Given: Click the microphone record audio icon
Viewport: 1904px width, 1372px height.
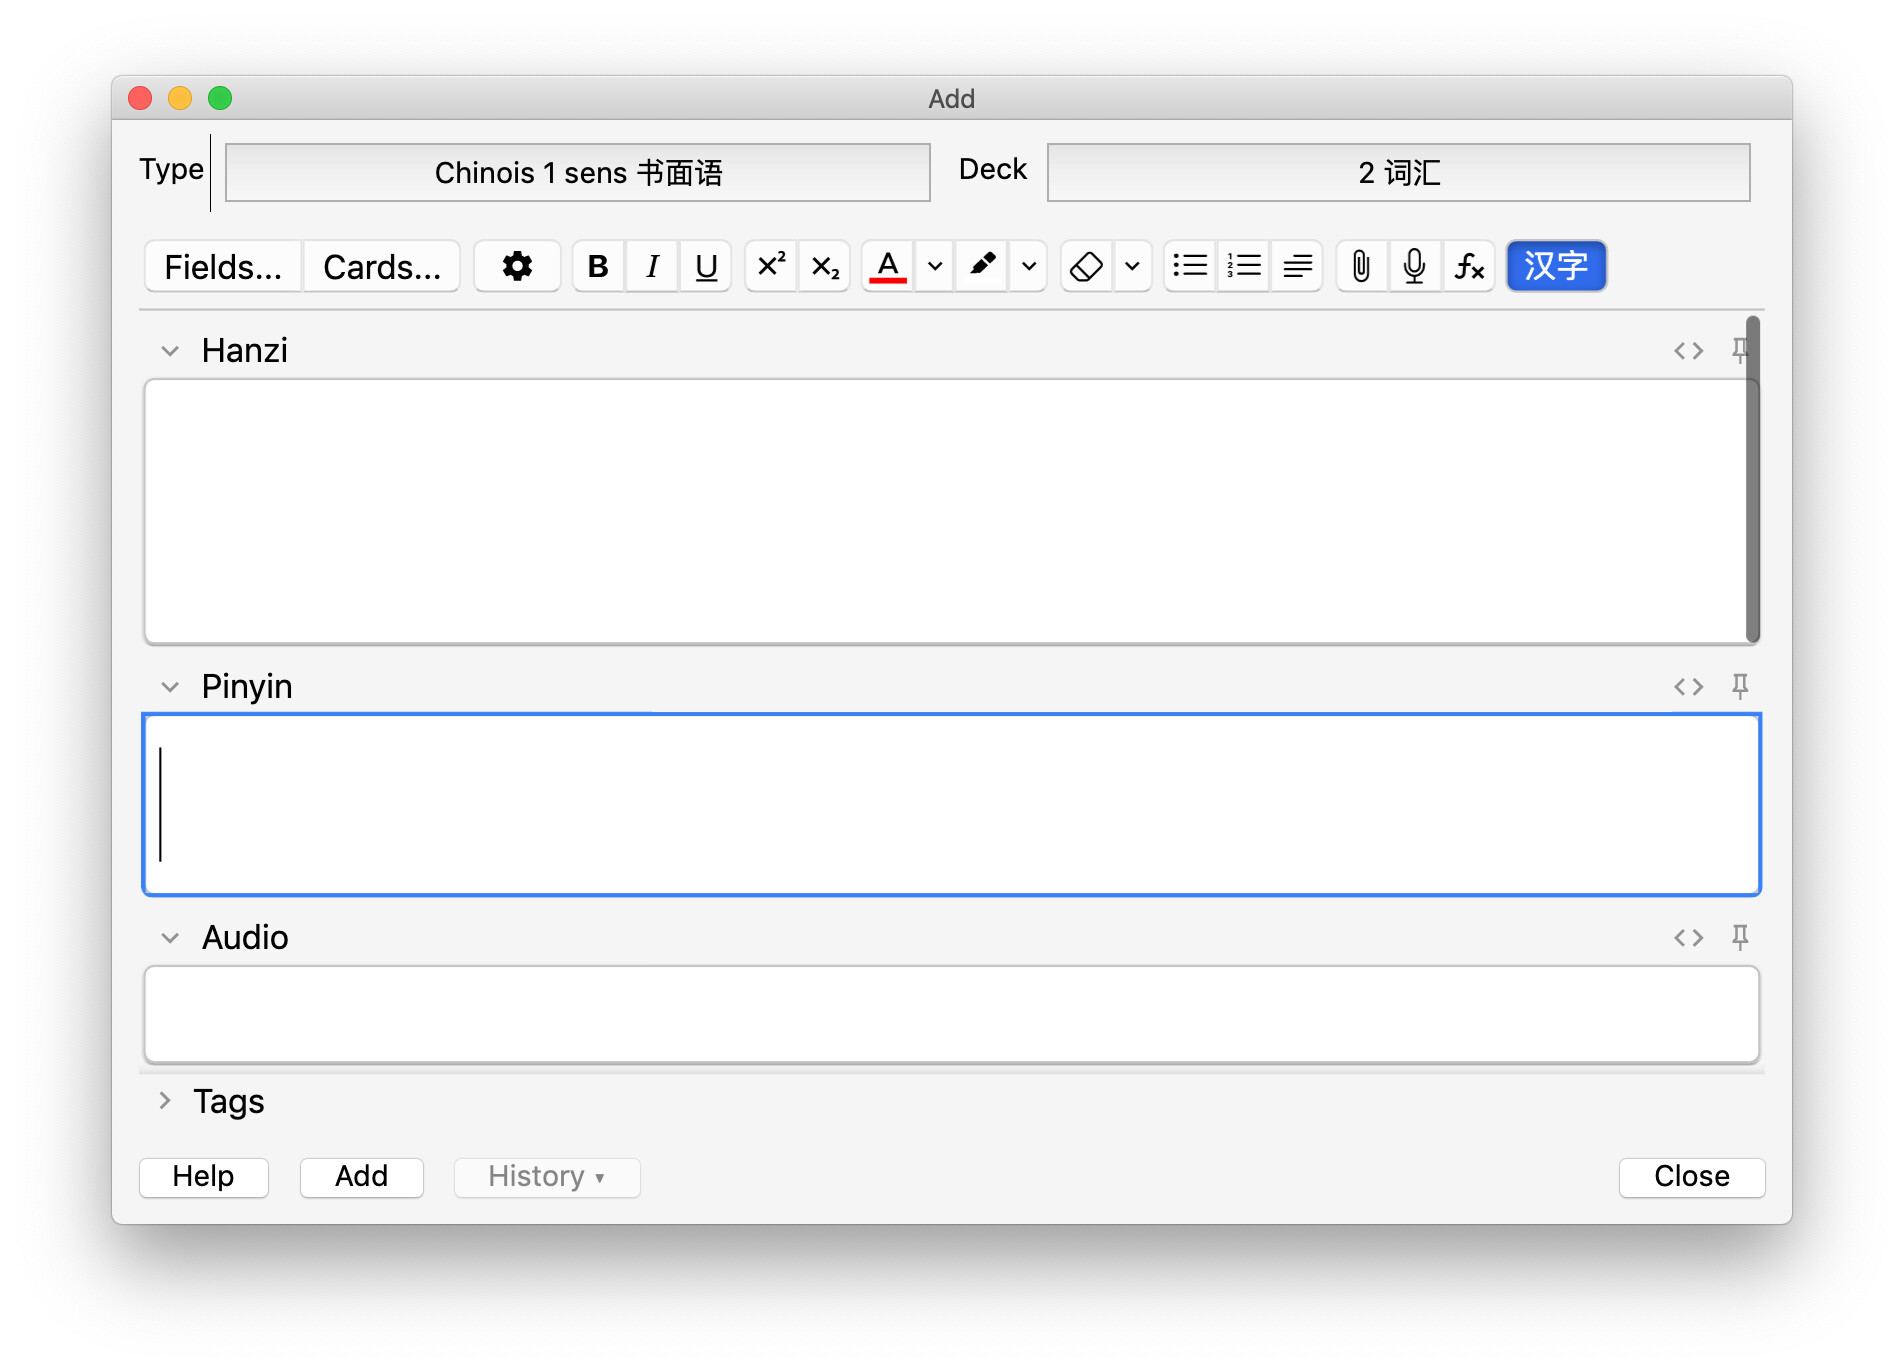Looking at the screenshot, I should [1414, 266].
